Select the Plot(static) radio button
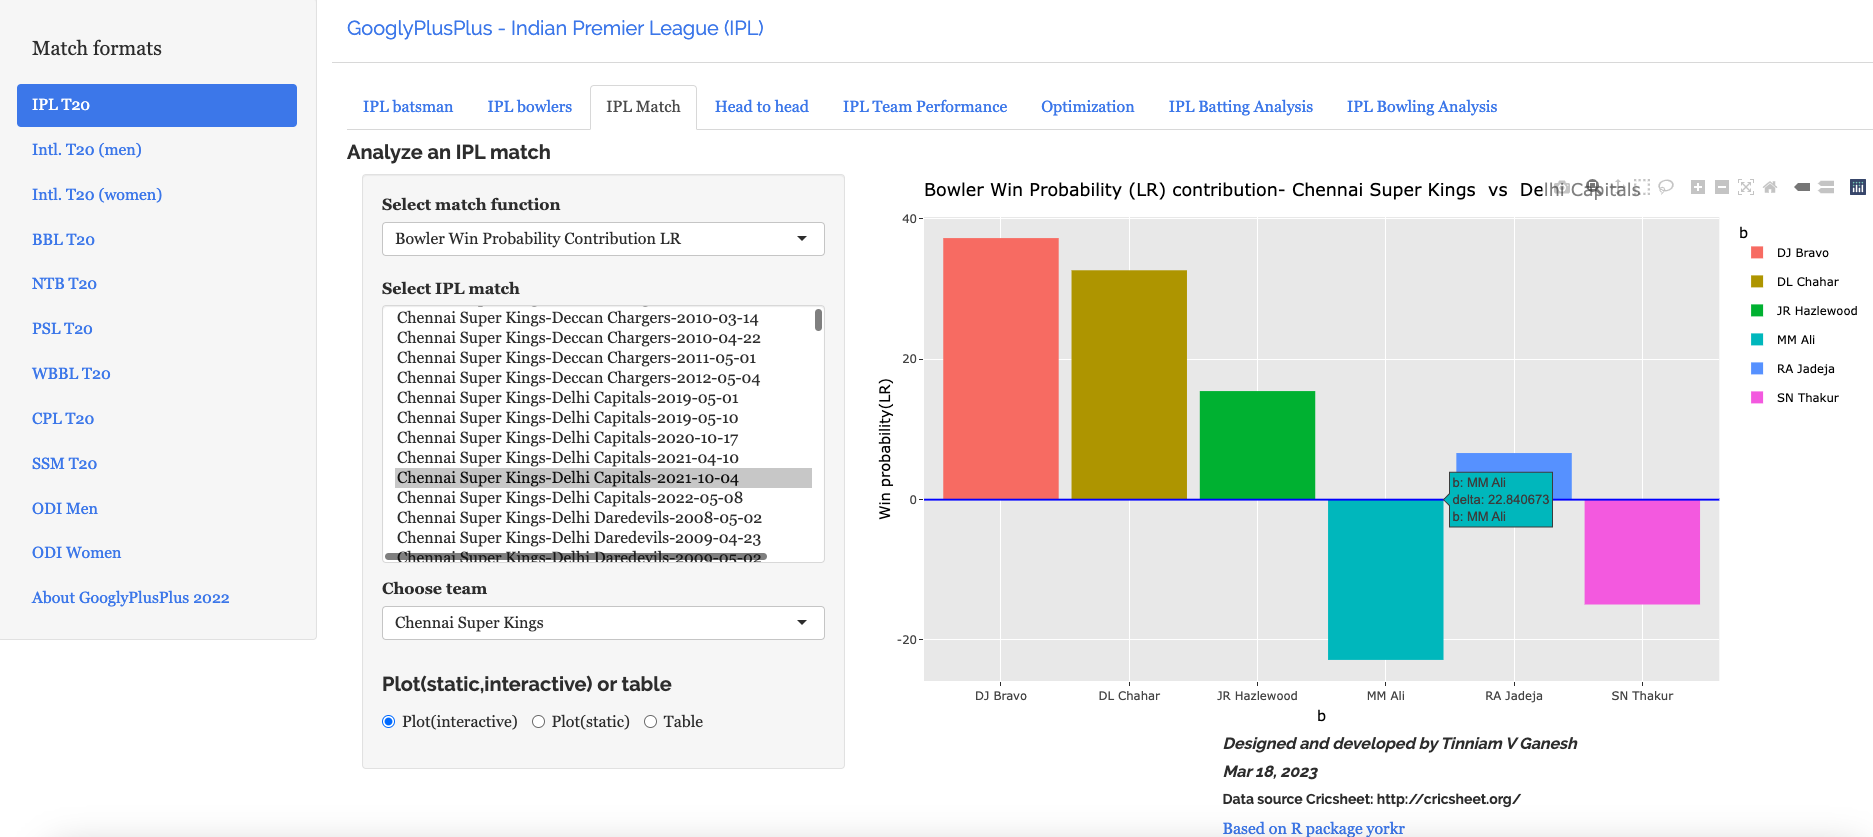This screenshot has width=1873, height=837. (539, 722)
